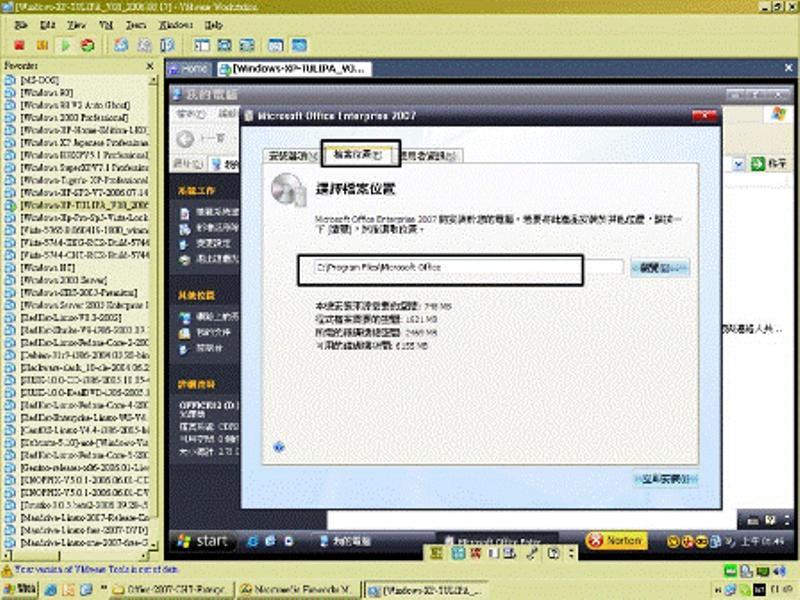The width and height of the screenshot is (800, 600).
Task: Click the green hard disk icon in VMware status bar
Action: click(731, 571)
